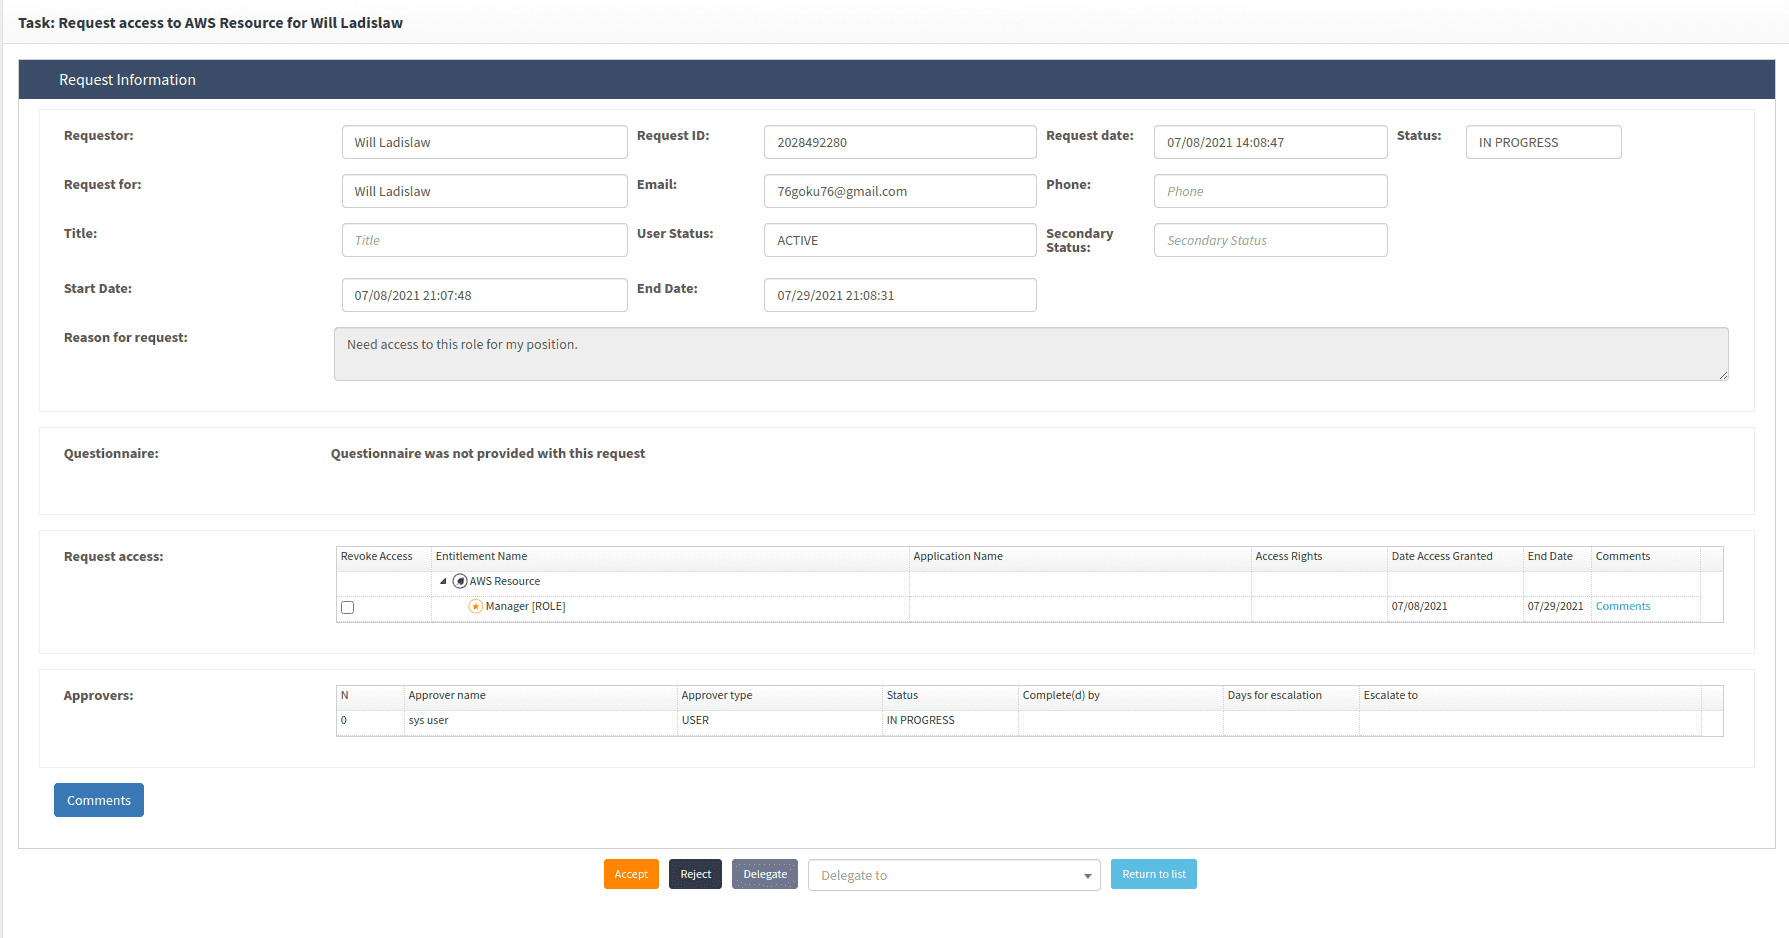
Task: Open the blue Comments button
Action: pos(99,800)
